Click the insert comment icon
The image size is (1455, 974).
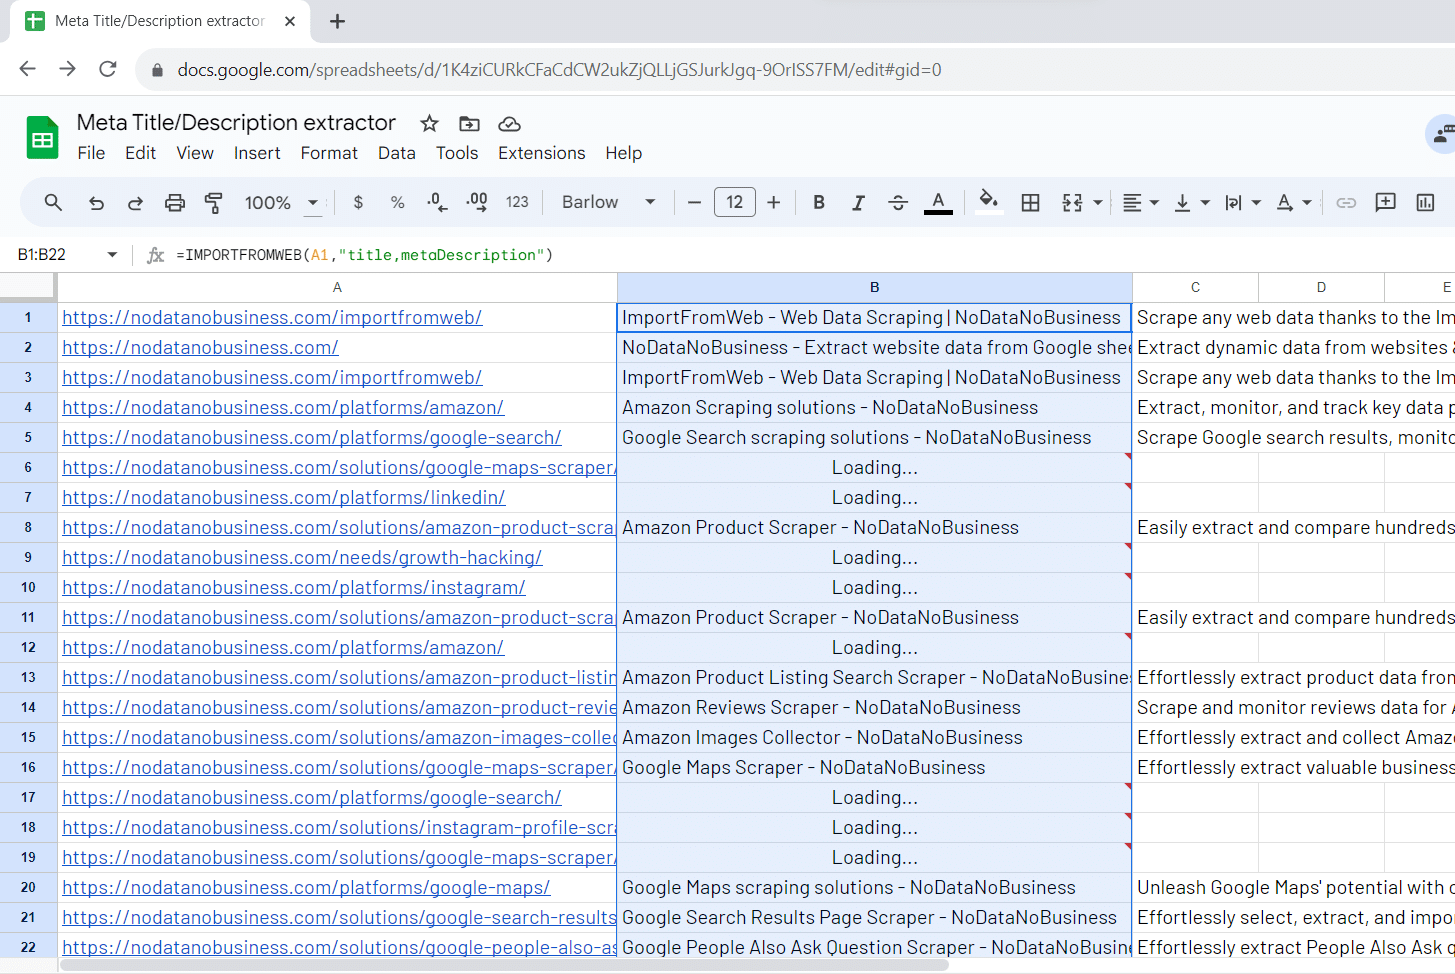coord(1385,203)
